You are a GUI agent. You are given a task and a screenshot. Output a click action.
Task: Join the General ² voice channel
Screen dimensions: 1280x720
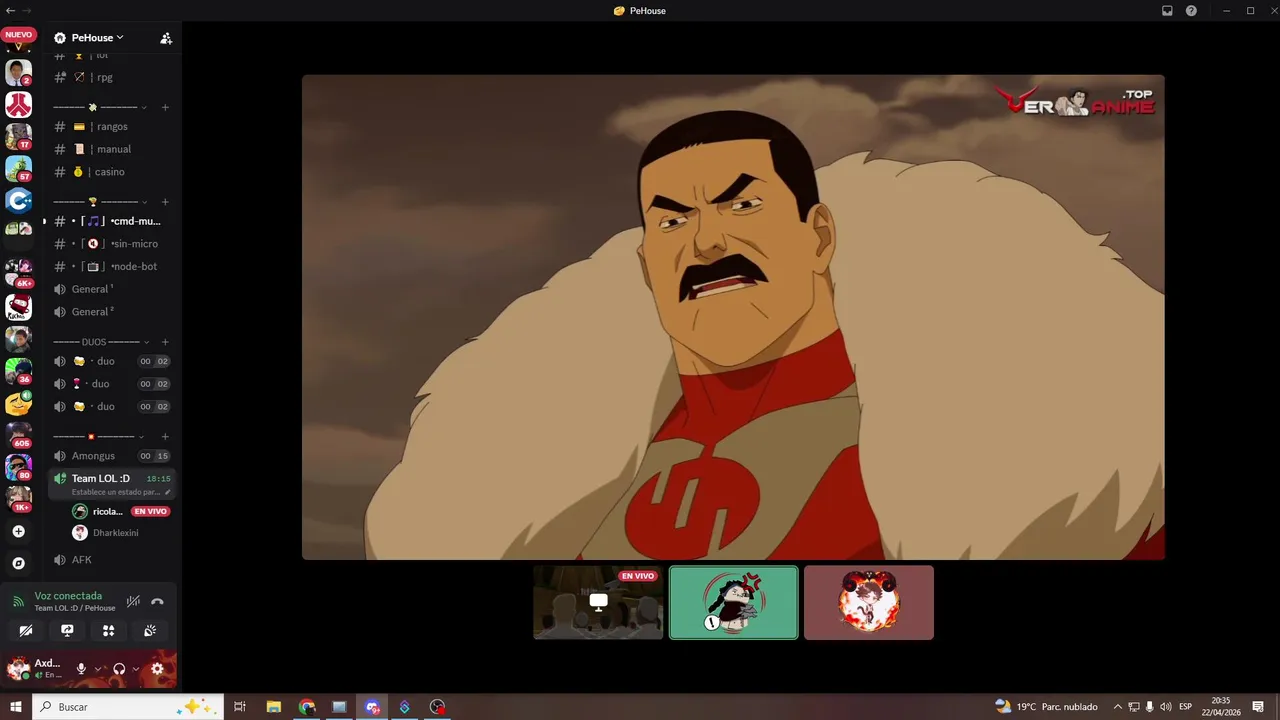pos(111,312)
